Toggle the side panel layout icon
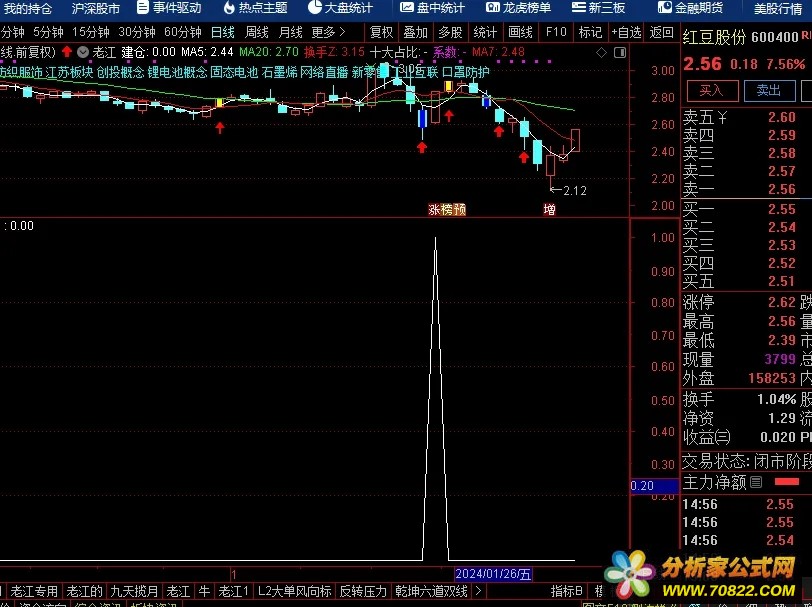812x607 pixels. (x=620, y=52)
